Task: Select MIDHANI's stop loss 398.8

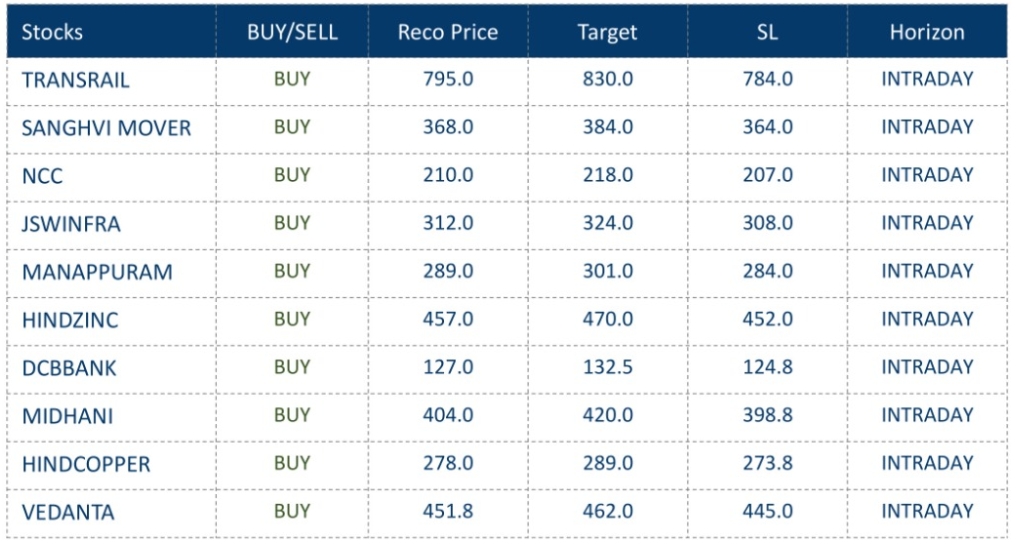Action: 768,415
